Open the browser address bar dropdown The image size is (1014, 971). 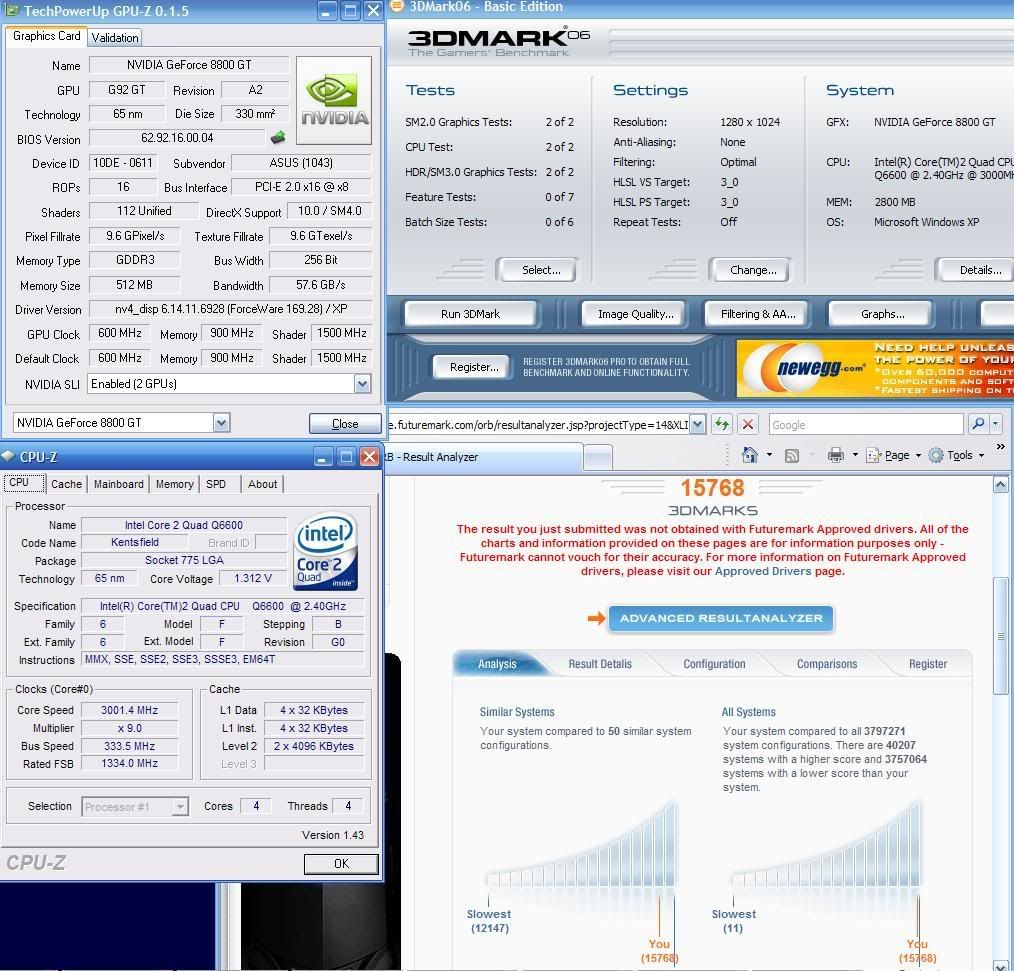coord(697,424)
